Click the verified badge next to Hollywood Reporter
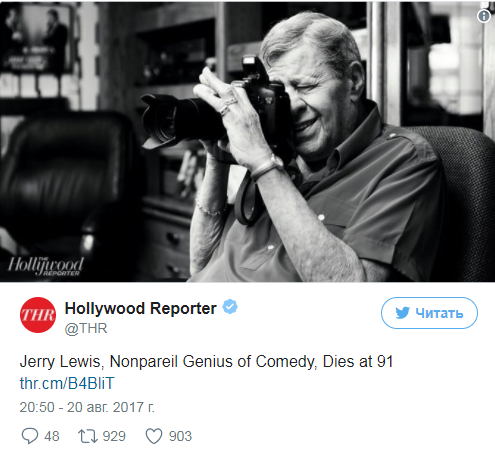Image resolution: width=495 pixels, height=458 pixels. 230,307
